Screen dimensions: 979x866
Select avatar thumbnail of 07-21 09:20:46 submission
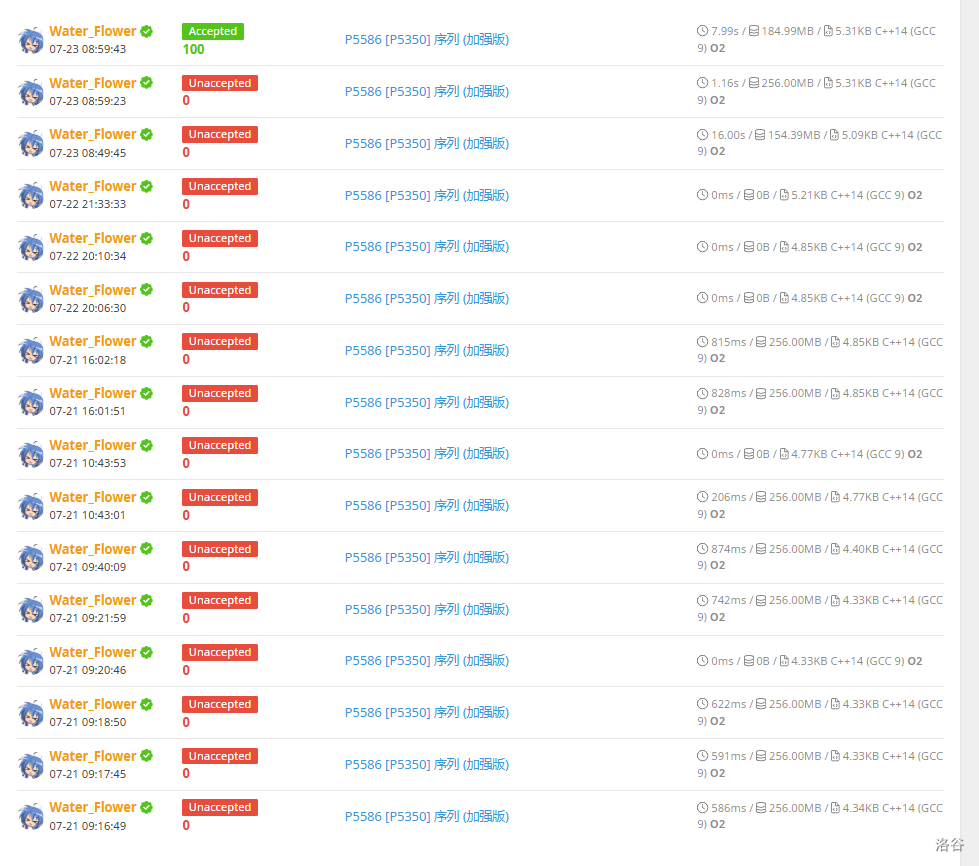[31, 661]
